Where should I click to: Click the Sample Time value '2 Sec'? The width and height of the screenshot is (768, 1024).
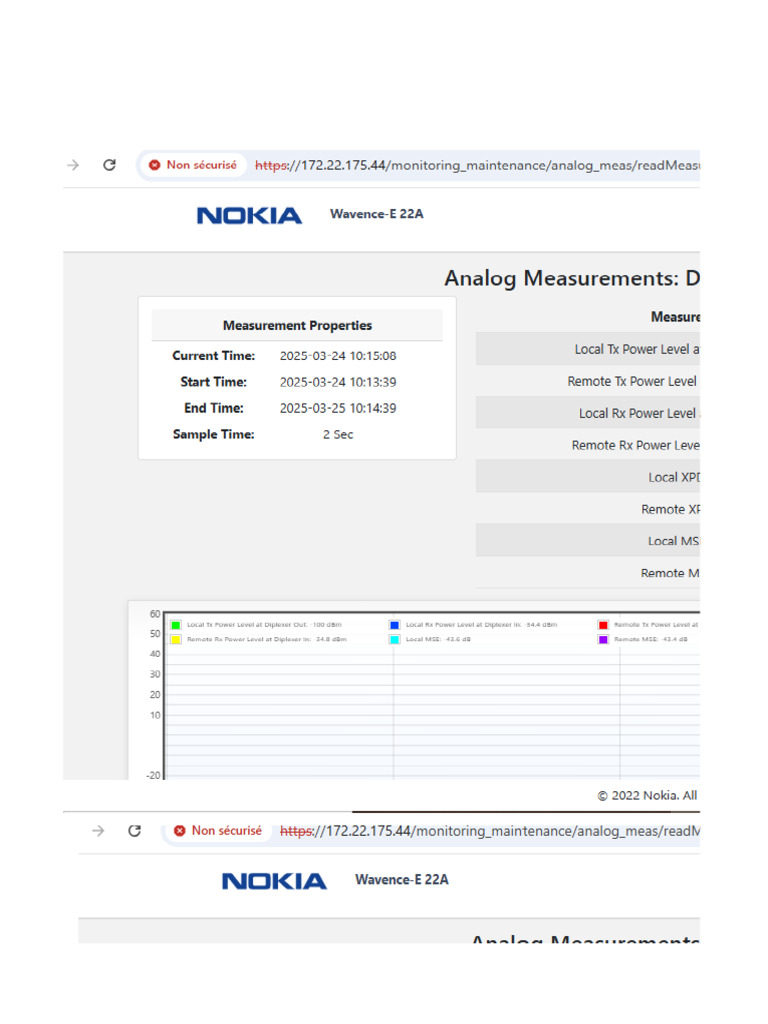337,434
